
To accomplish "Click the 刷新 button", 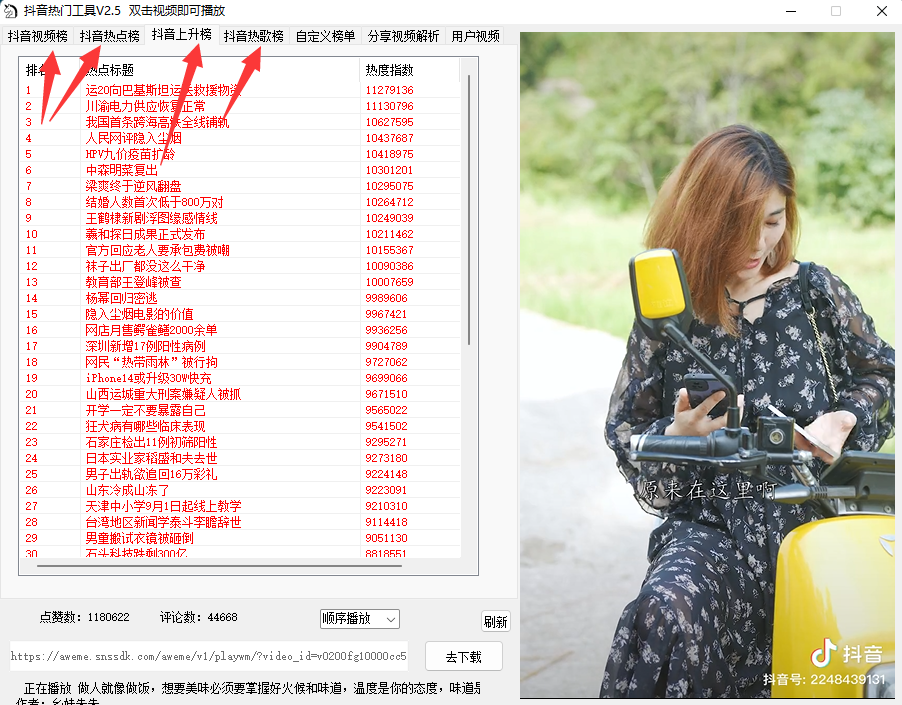I will click(x=495, y=621).
